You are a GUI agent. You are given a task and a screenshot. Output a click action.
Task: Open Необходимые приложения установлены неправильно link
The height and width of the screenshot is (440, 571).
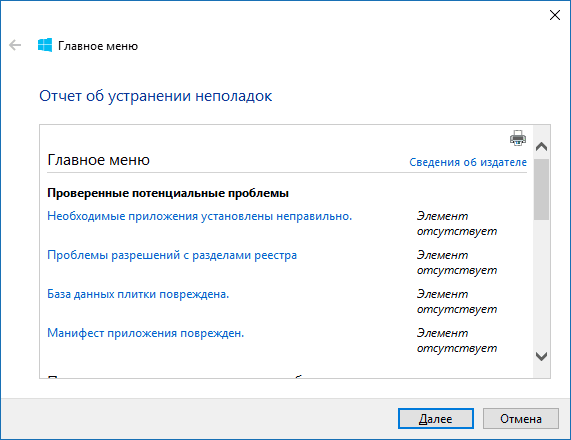(200, 216)
